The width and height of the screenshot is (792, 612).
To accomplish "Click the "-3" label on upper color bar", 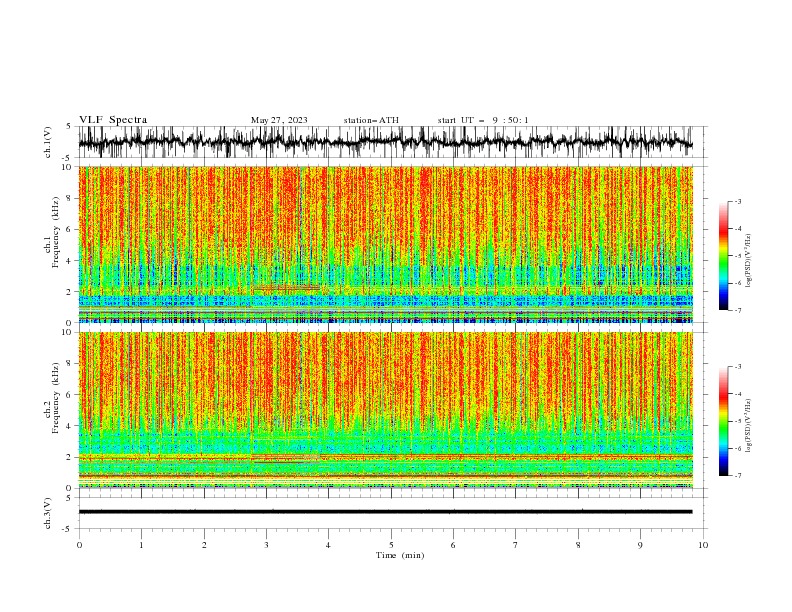I will (x=738, y=201).
